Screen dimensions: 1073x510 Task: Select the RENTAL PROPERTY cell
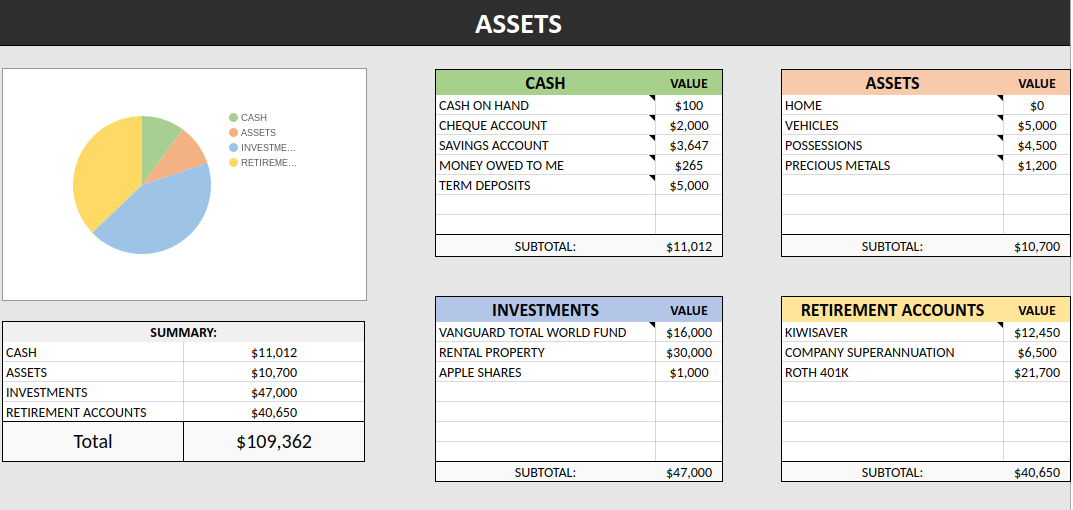(x=545, y=353)
